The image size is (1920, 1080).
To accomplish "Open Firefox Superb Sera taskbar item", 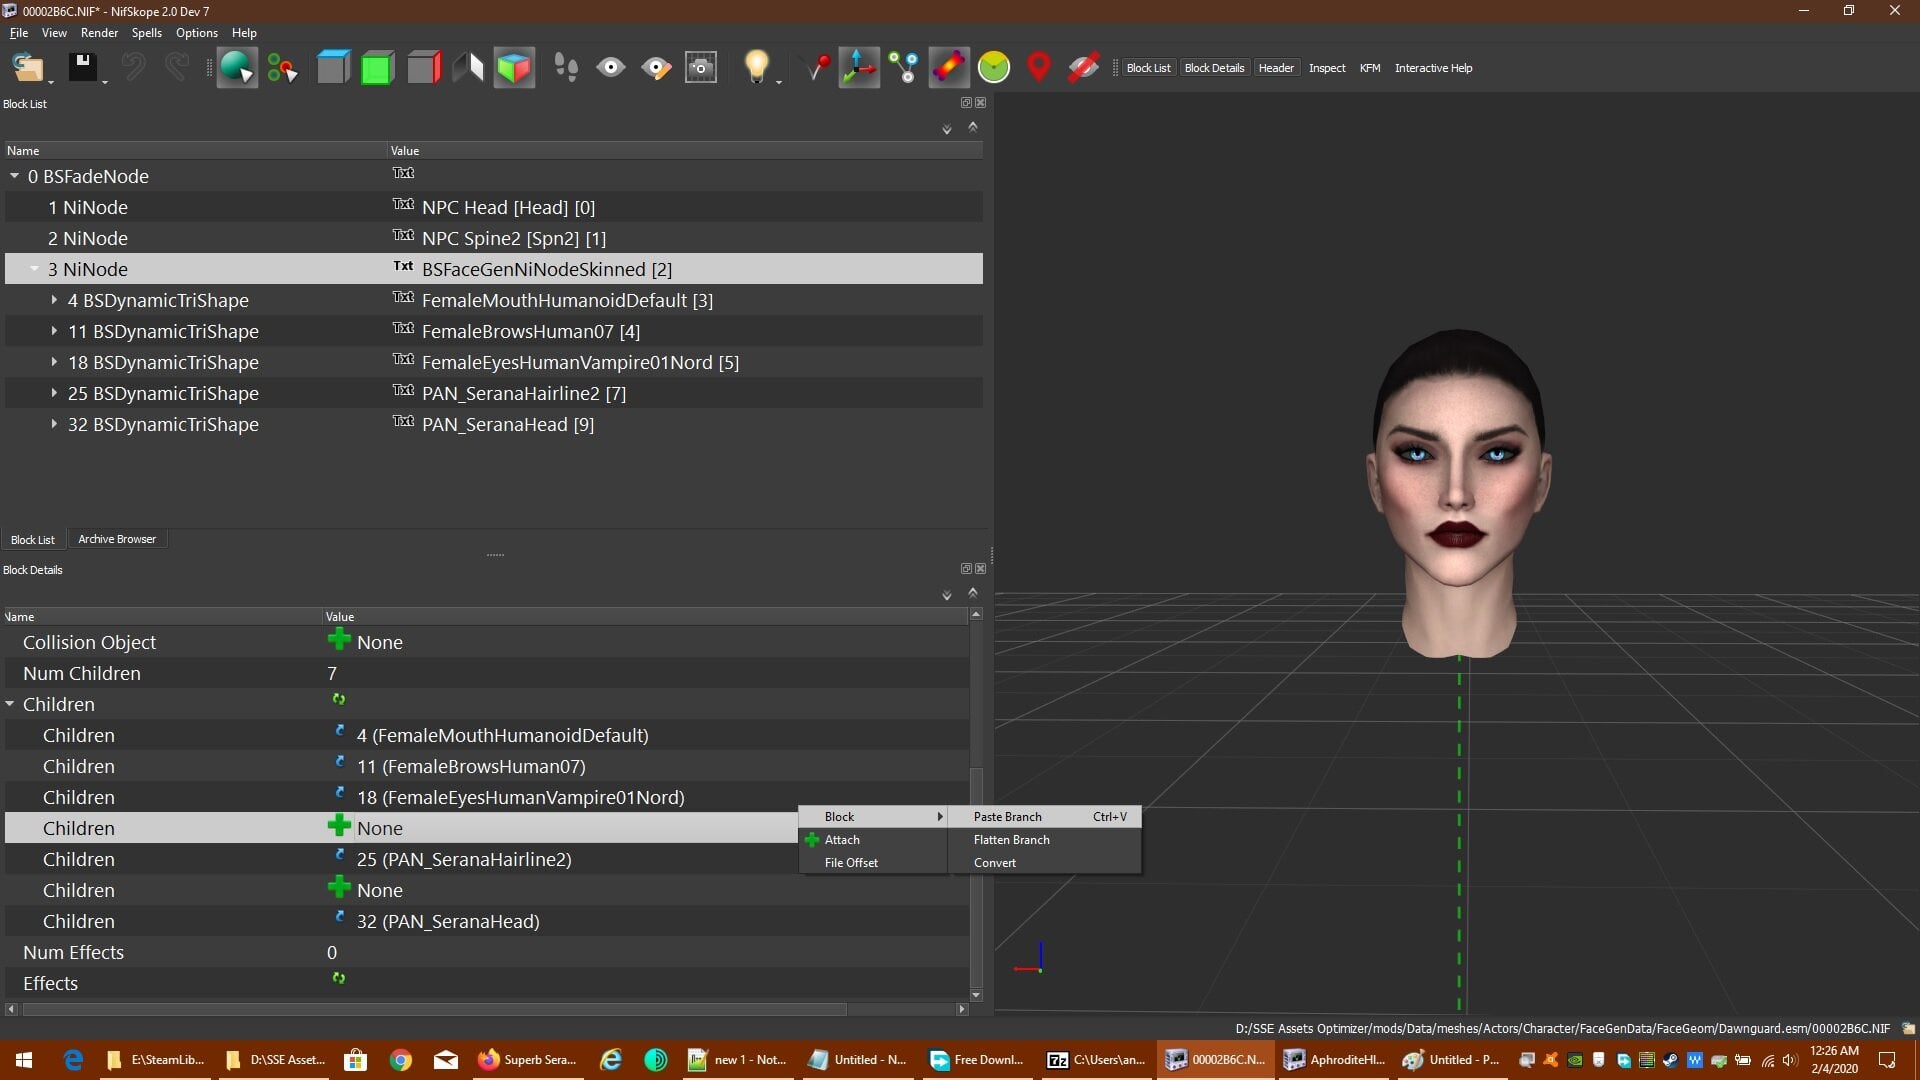I will pyautogui.click(x=528, y=1060).
